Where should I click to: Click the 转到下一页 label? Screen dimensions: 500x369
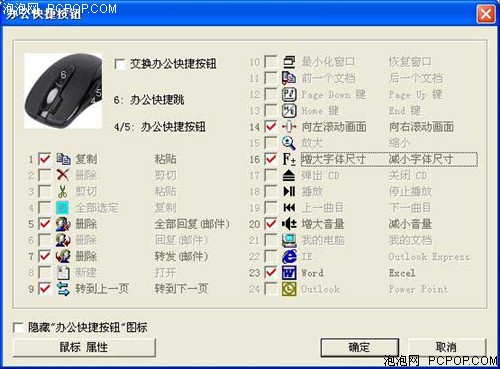pyautogui.click(x=181, y=289)
